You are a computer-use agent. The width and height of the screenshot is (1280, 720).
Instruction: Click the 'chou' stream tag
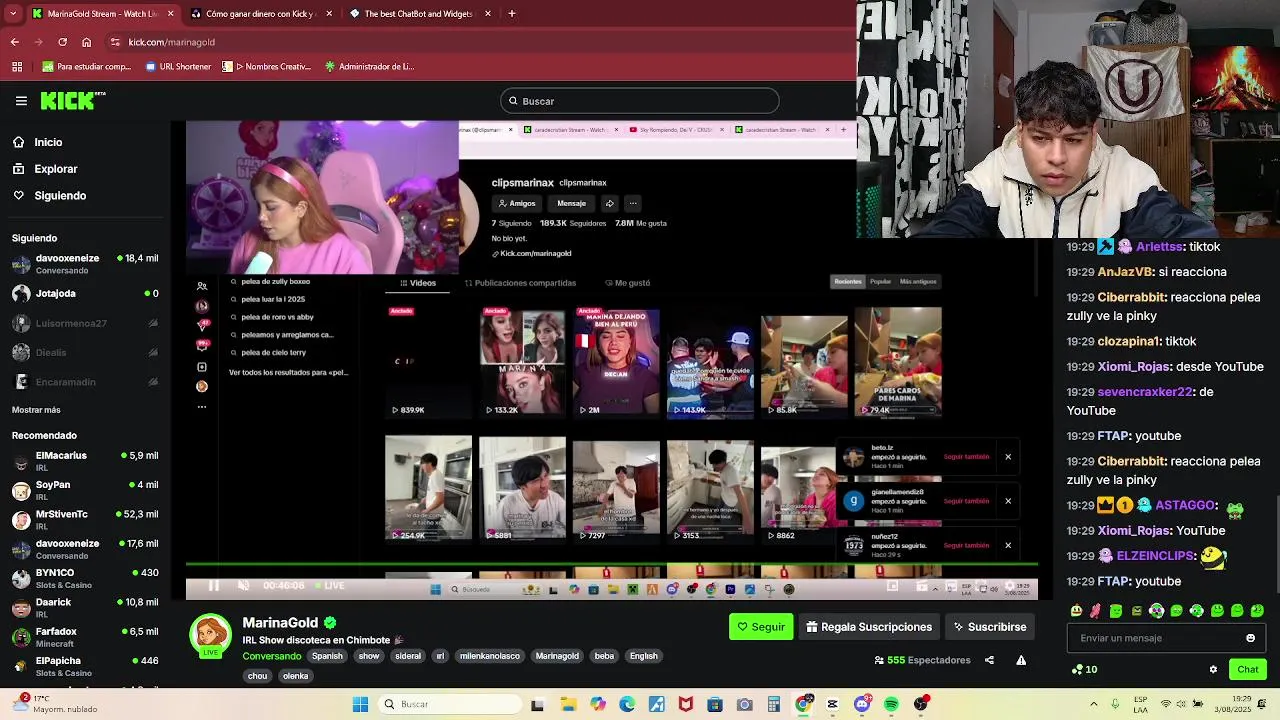click(258, 676)
